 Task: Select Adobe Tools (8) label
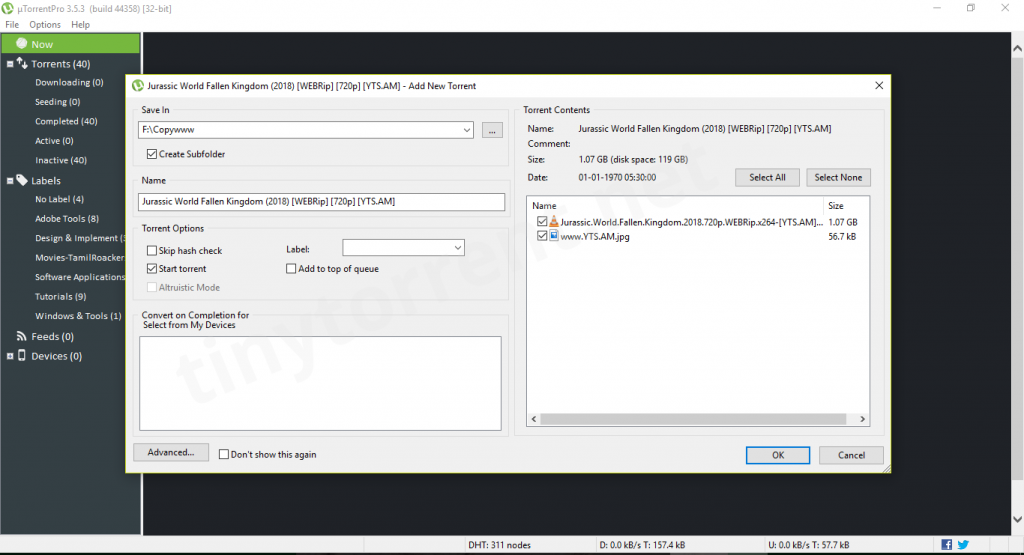67,219
